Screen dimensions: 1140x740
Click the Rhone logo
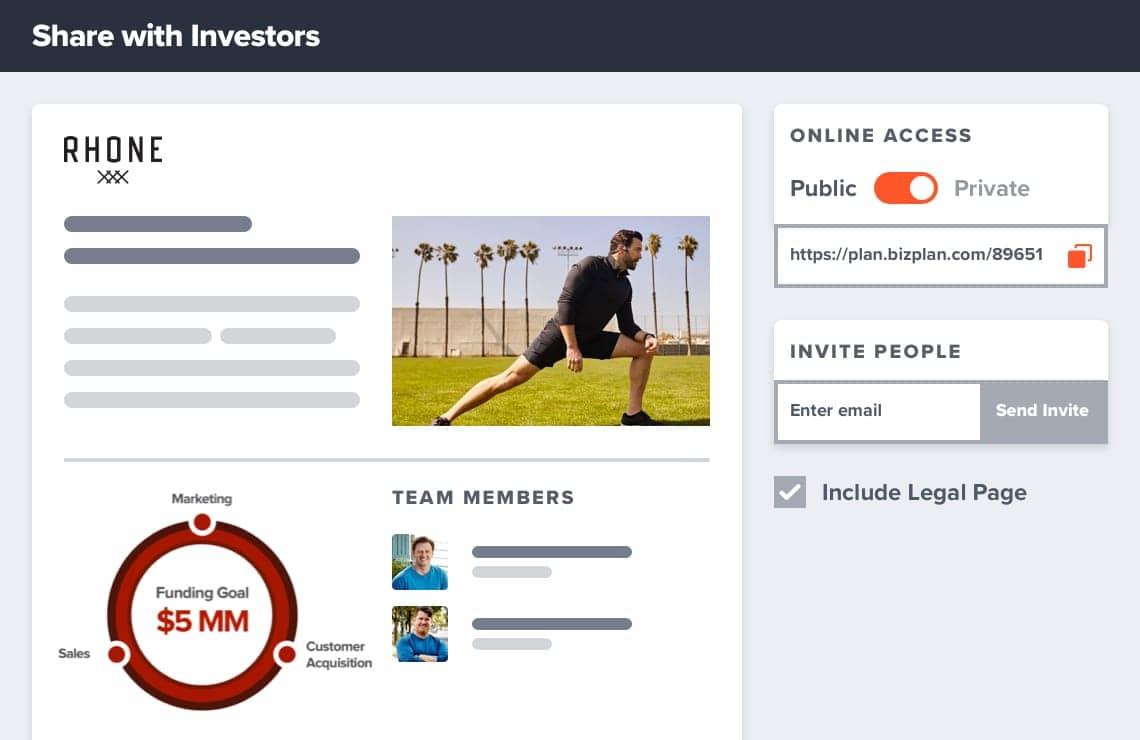pyautogui.click(x=113, y=159)
